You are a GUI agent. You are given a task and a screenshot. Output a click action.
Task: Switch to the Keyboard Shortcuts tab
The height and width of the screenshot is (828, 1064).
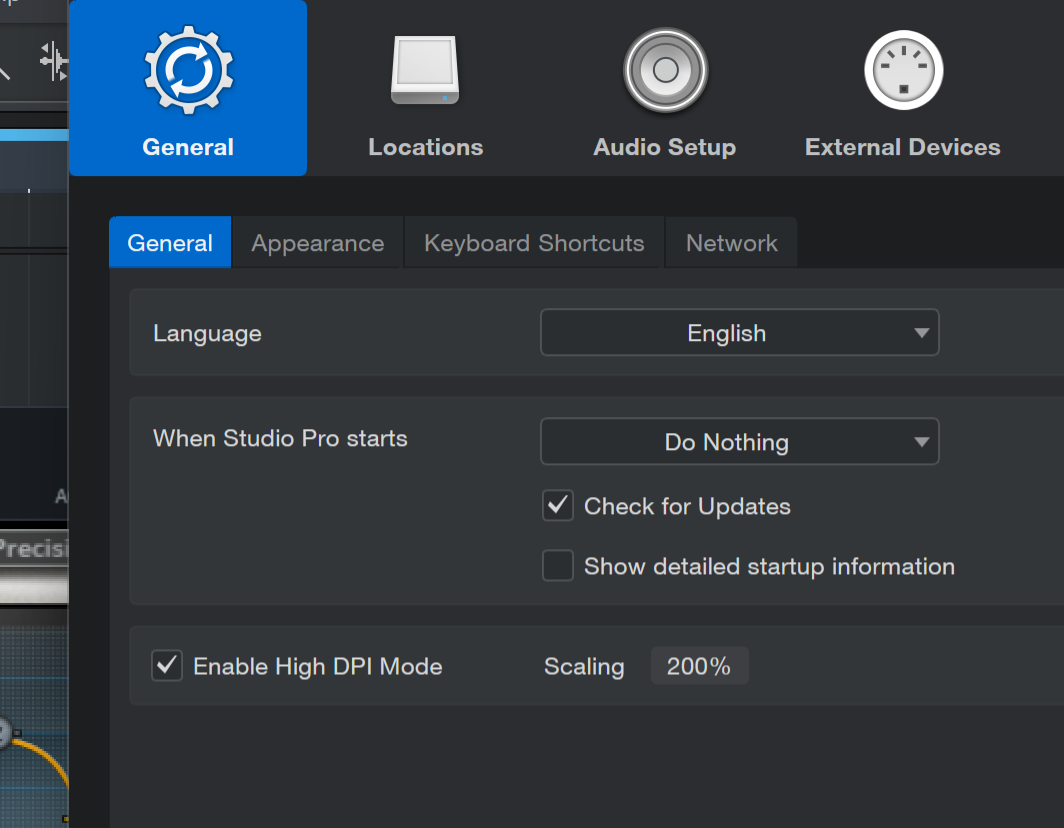click(534, 243)
